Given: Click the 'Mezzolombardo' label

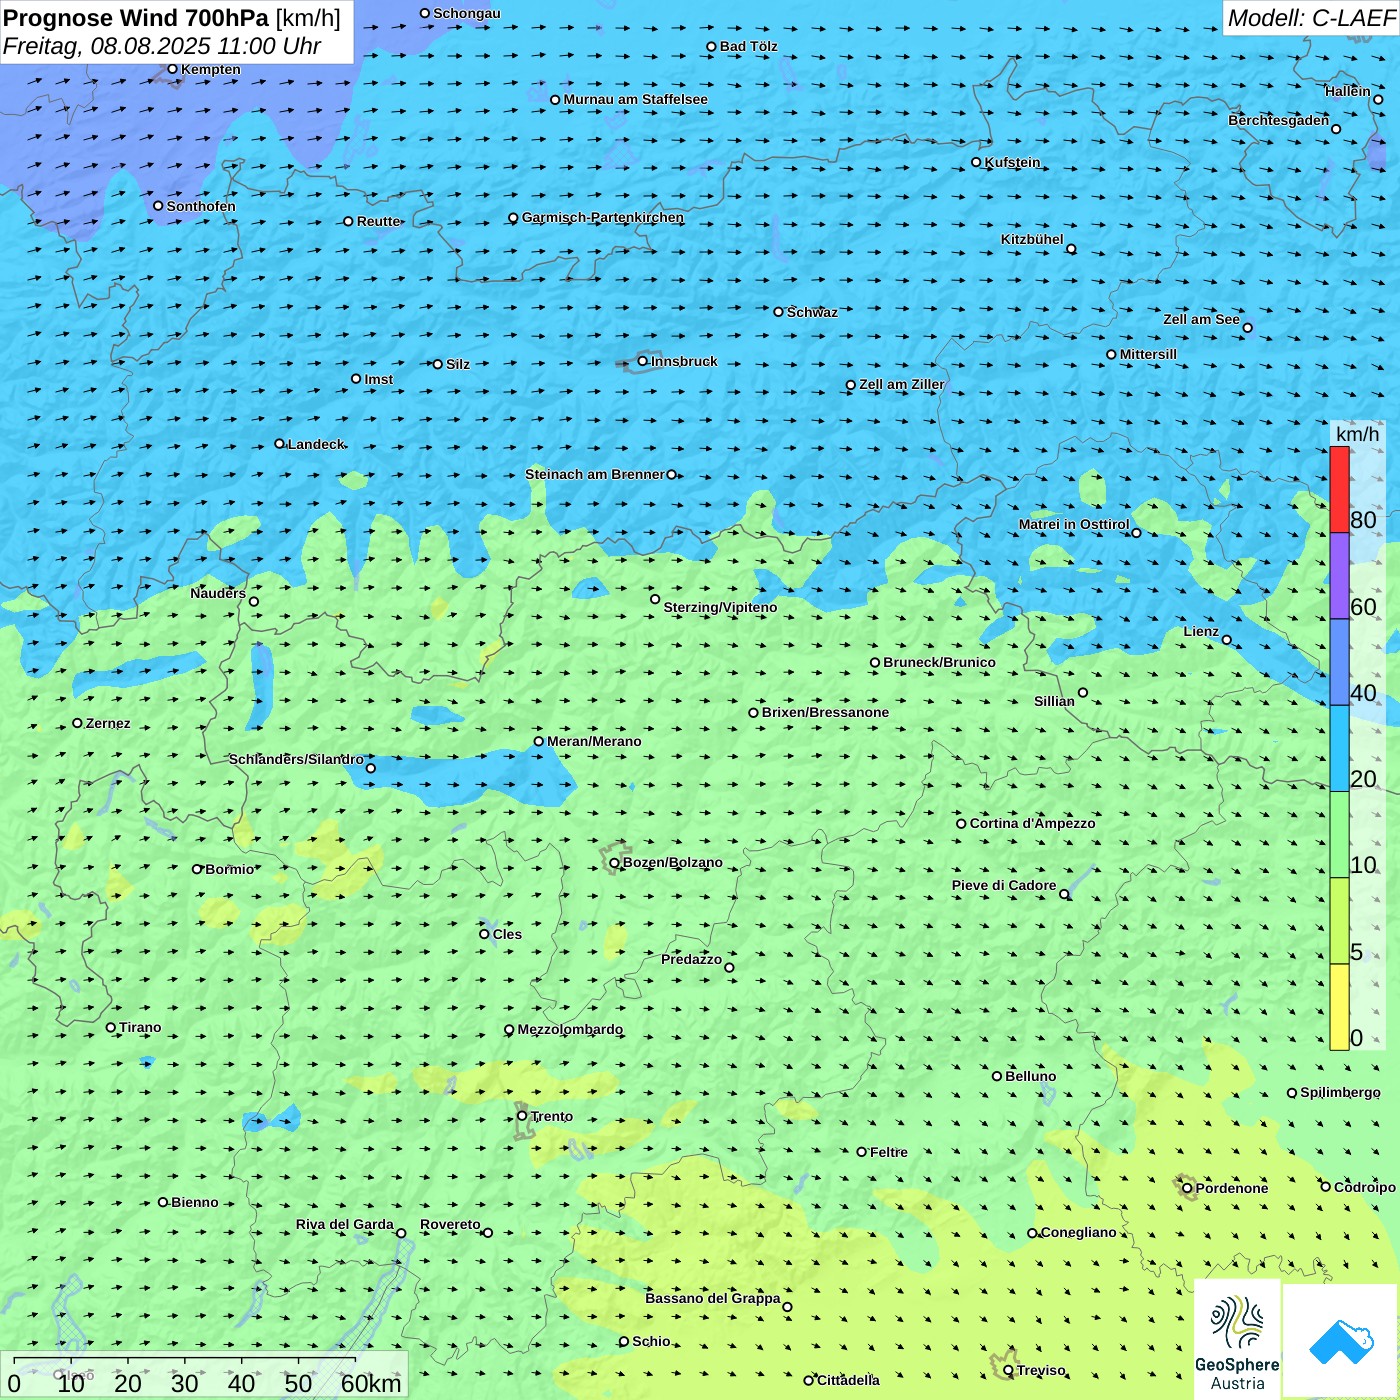Looking at the screenshot, I should (571, 1029).
